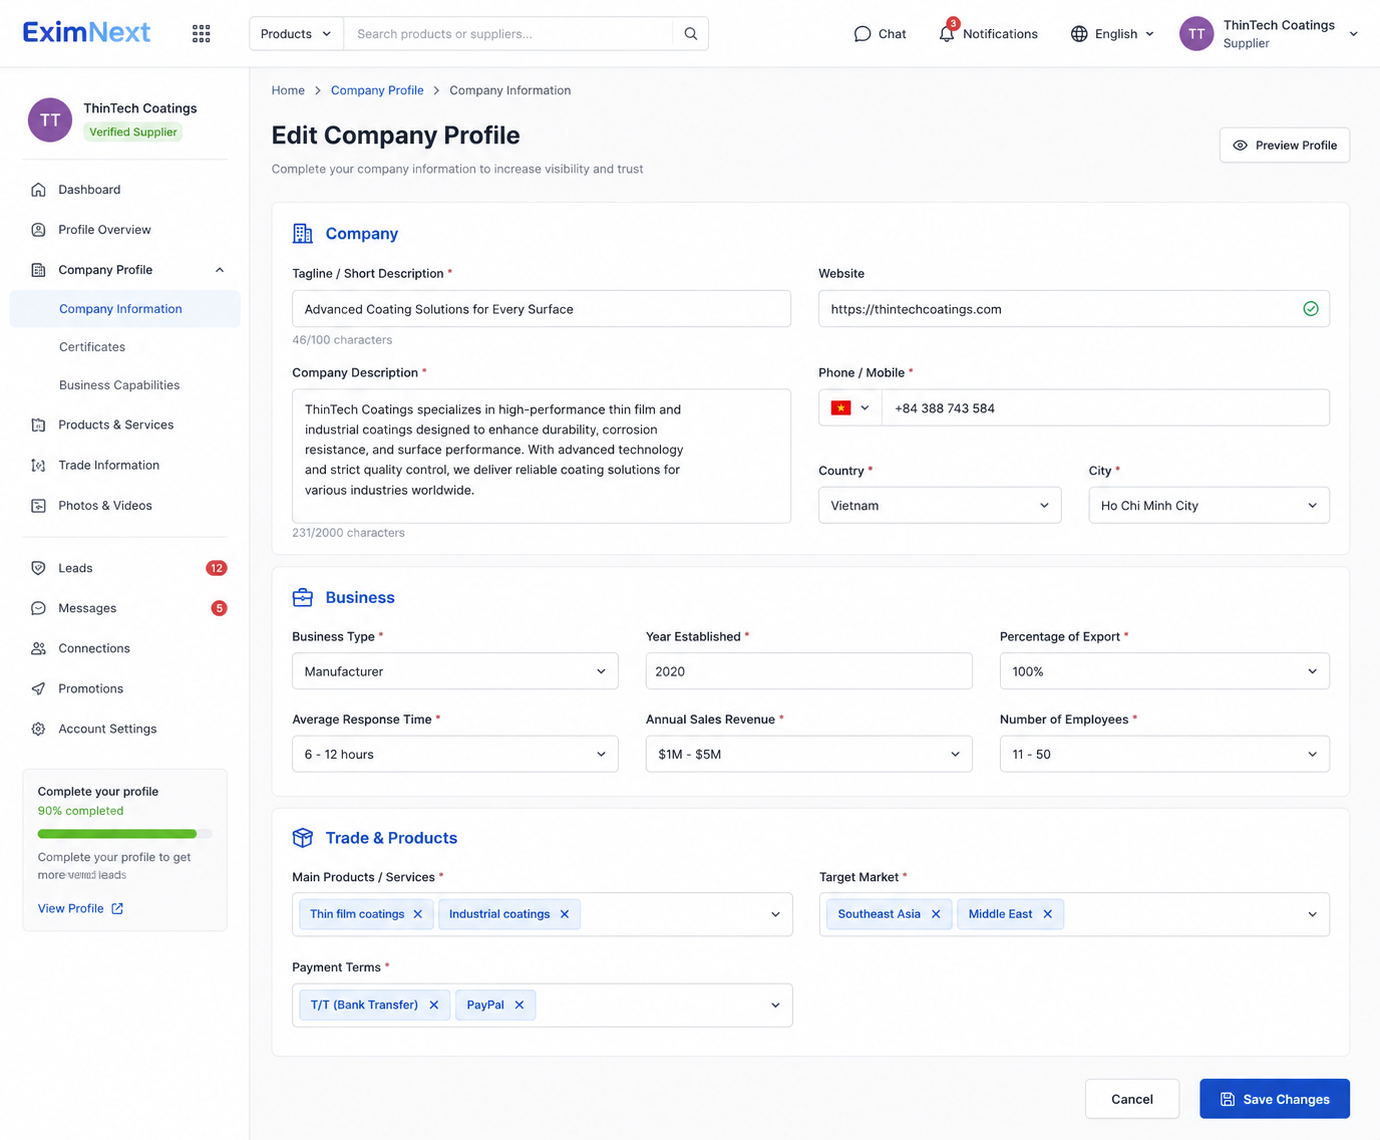This screenshot has height=1140, width=1380.
Task: Click the search products or suppliers field
Action: click(508, 34)
